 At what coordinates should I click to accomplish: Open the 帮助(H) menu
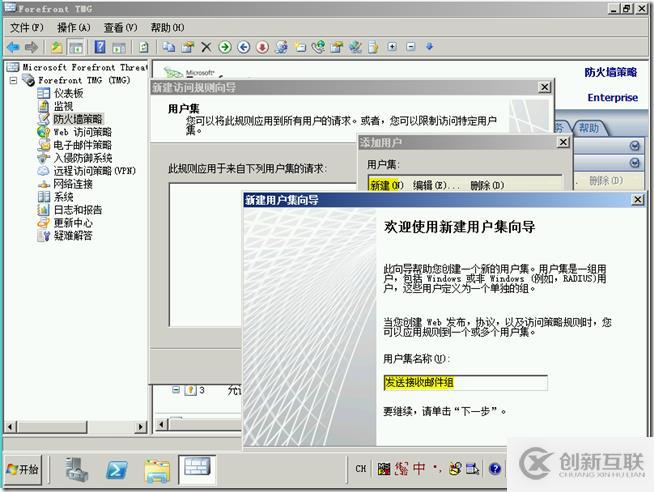(167, 28)
